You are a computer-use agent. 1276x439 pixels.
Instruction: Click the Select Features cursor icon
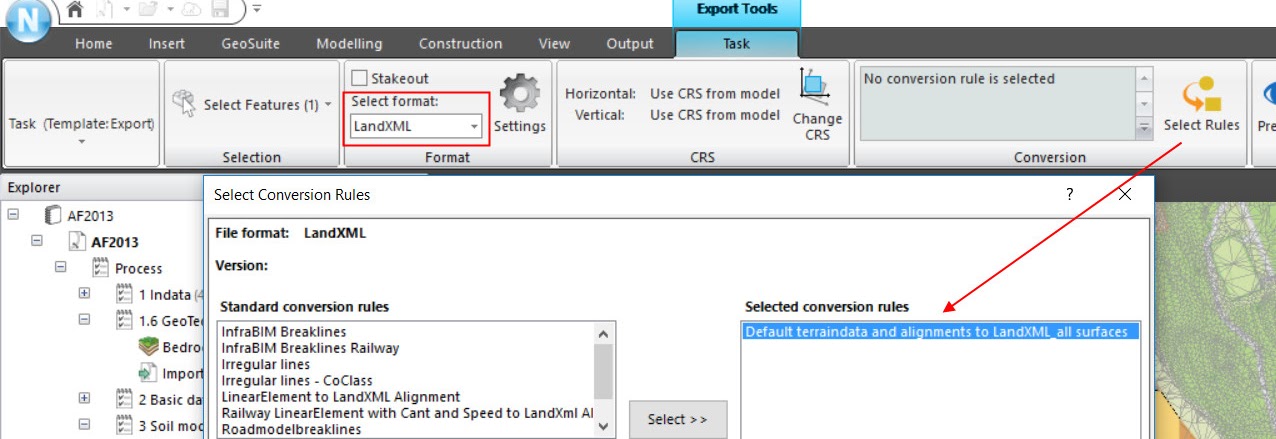(x=183, y=103)
